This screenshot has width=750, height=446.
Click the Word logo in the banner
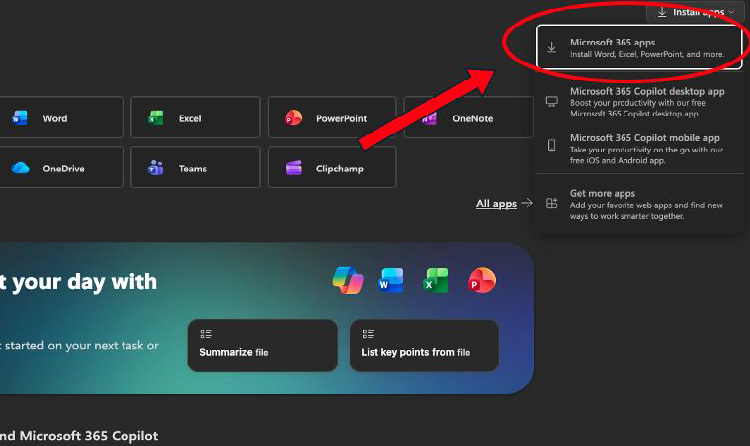pyautogui.click(x=391, y=280)
